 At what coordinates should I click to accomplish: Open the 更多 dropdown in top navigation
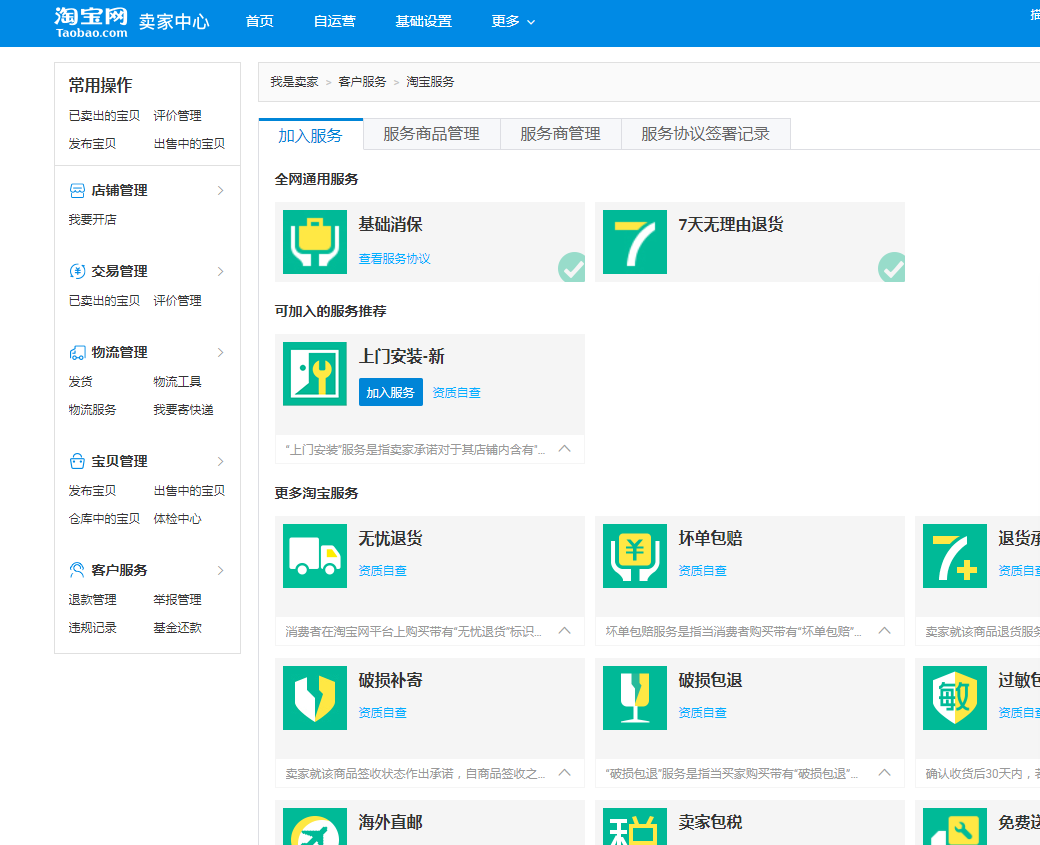coord(513,21)
